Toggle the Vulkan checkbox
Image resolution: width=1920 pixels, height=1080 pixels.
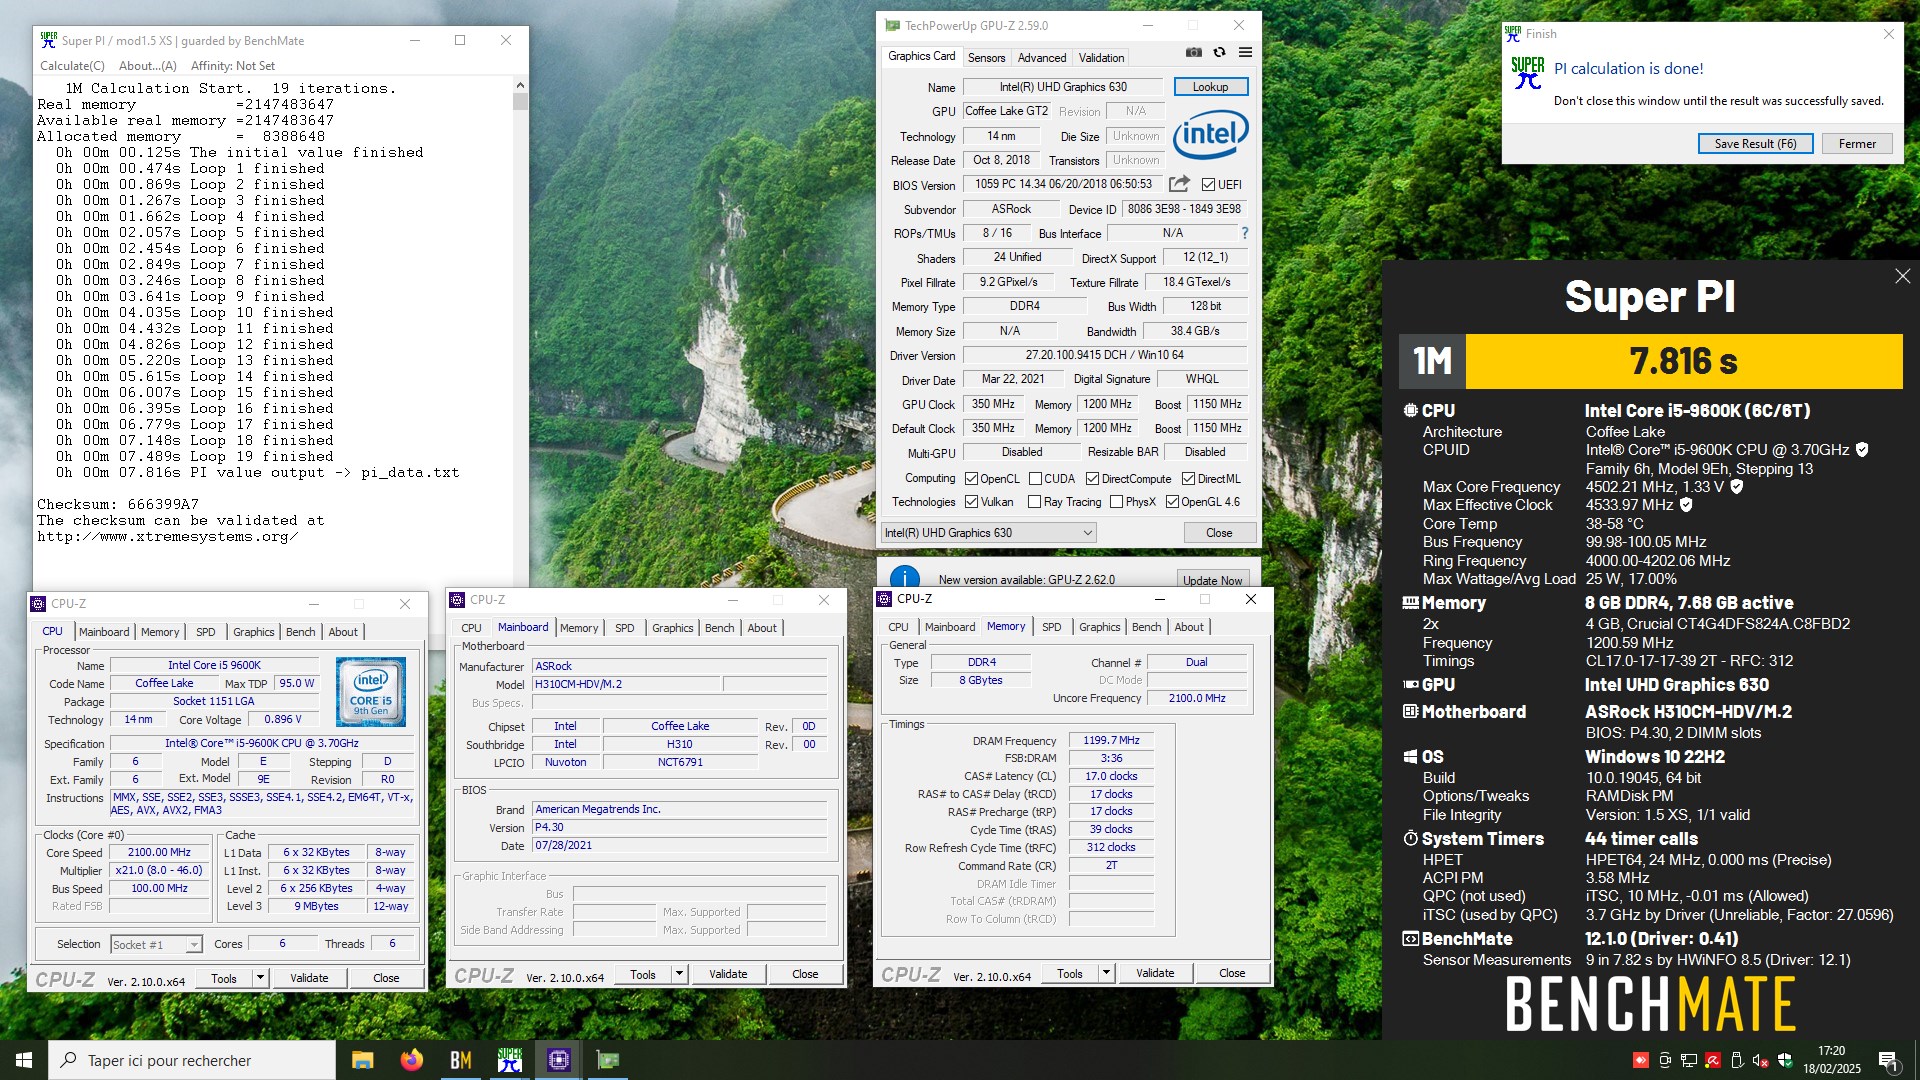click(971, 502)
